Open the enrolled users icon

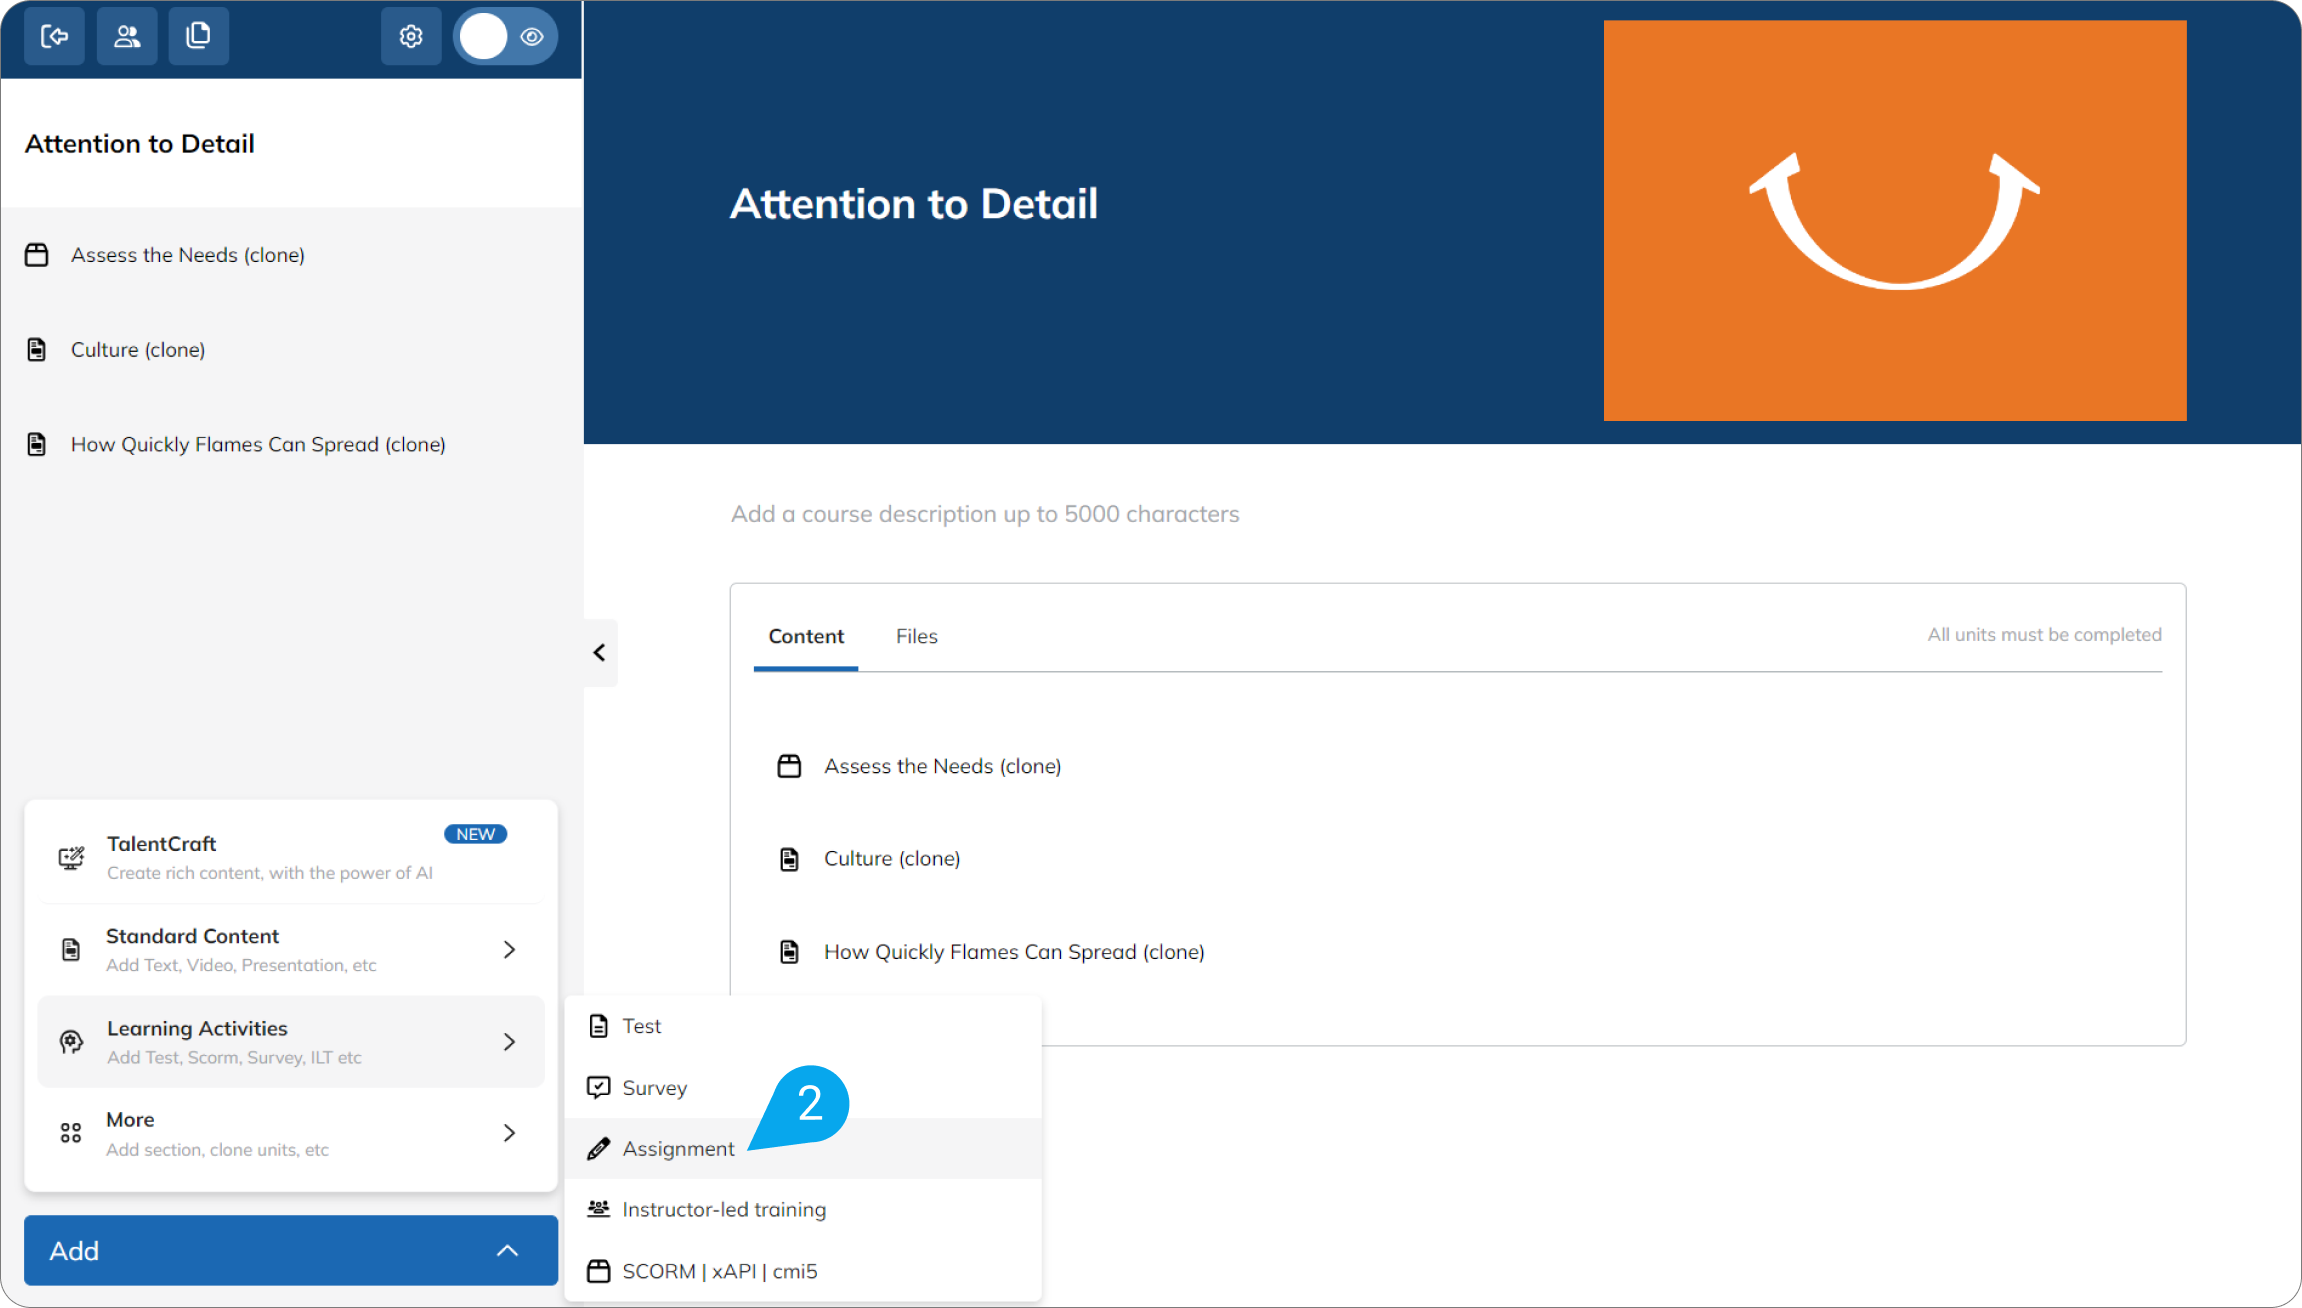(127, 35)
